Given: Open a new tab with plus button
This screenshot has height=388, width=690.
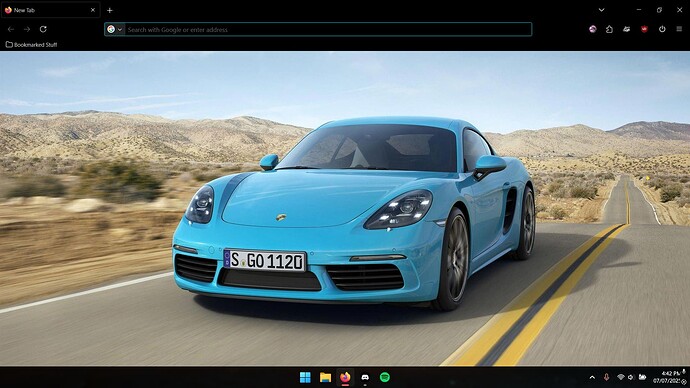Looking at the screenshot, I should [110, 10].
